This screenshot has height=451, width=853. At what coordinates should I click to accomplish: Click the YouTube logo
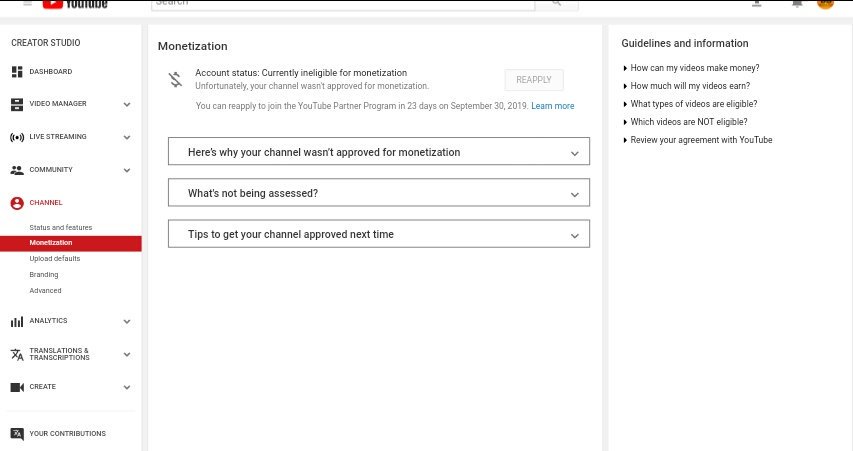(x=75, y=4)
